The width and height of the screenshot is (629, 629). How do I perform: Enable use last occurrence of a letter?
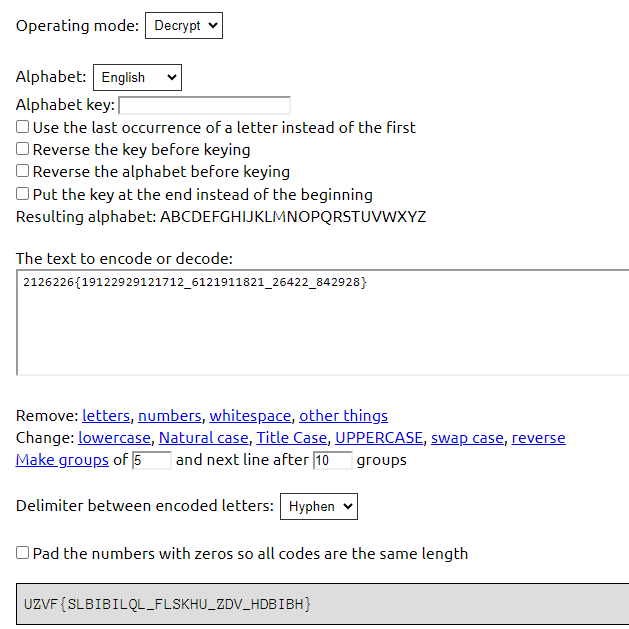point(22,127)
